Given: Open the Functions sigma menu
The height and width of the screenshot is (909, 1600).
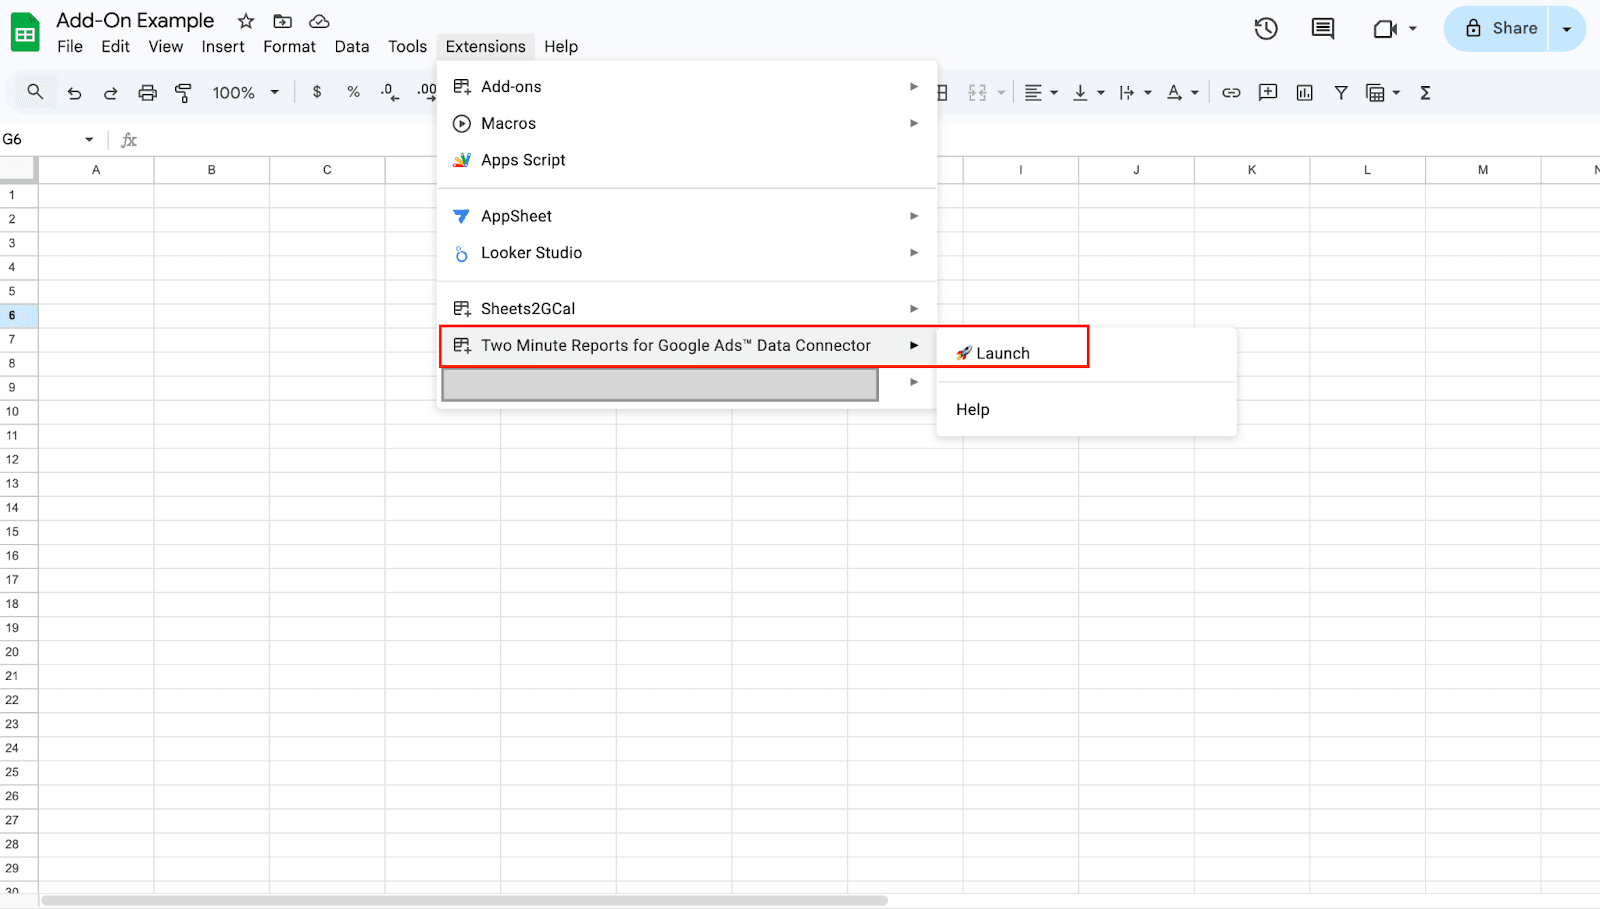Looking at the screenshot, I should [x=1424, y=92].
